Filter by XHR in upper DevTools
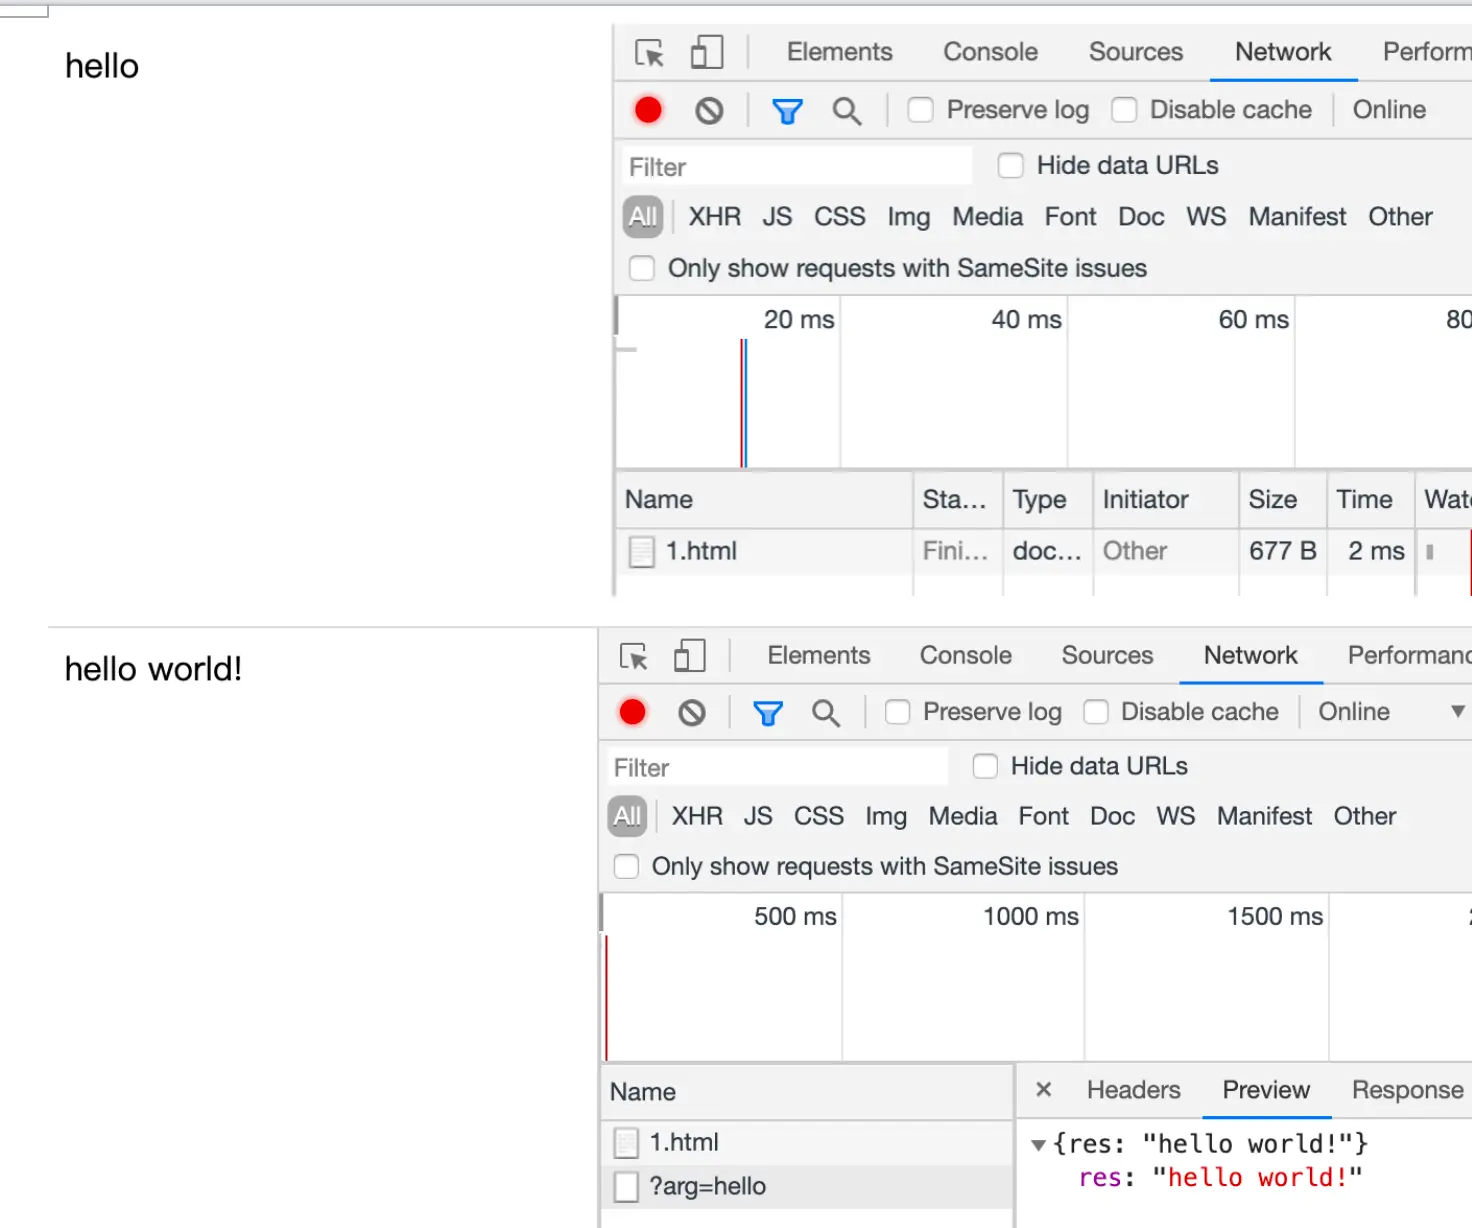This screenshot has width=1472, height=1228. 715,217
